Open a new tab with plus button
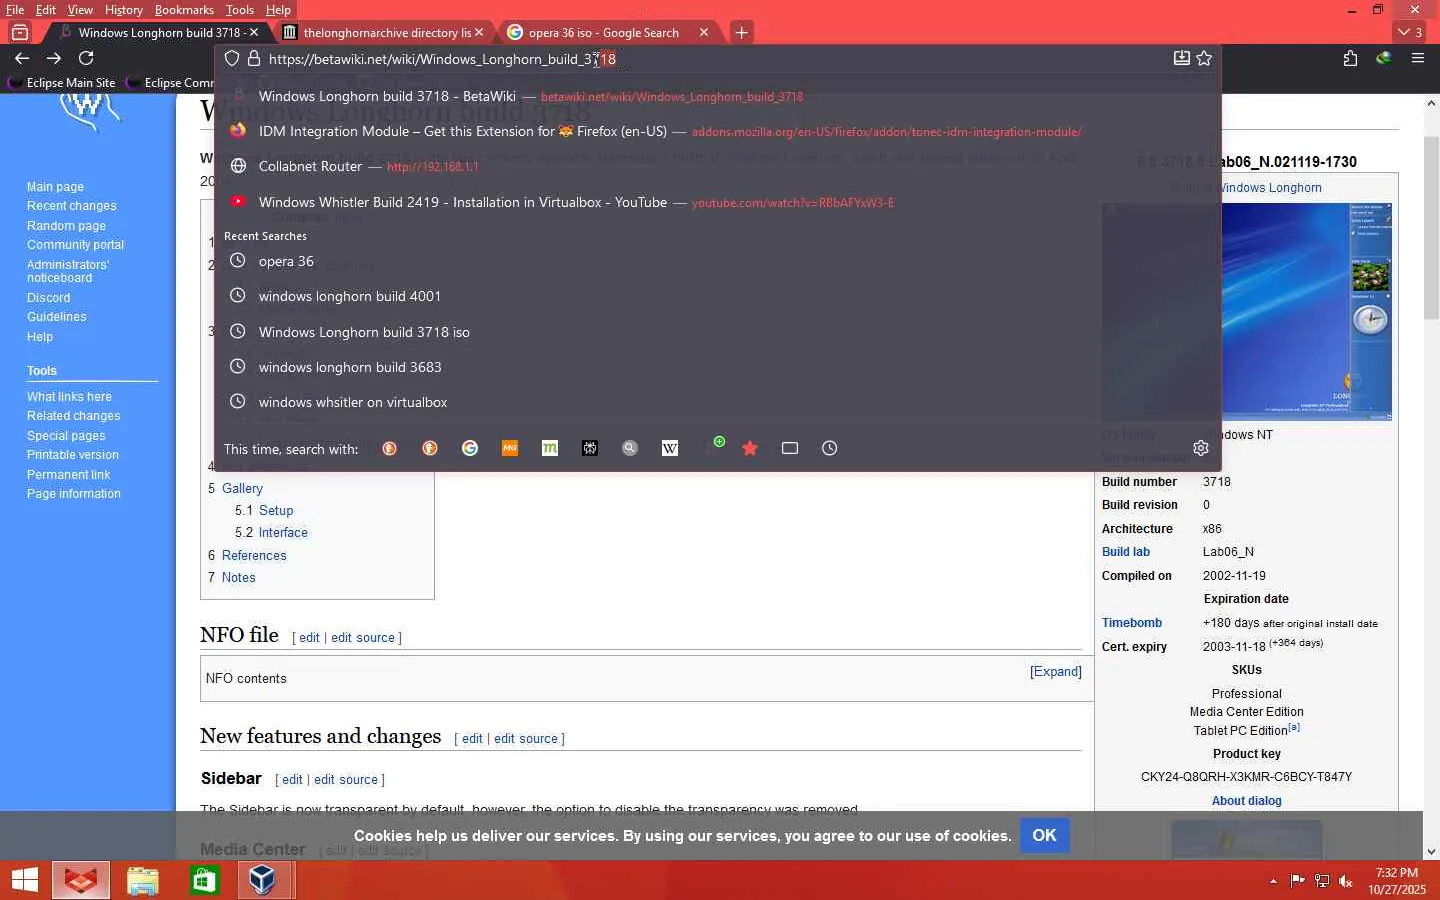Image resolution: width=1440 pixels, height=900 pixels. 741,32
